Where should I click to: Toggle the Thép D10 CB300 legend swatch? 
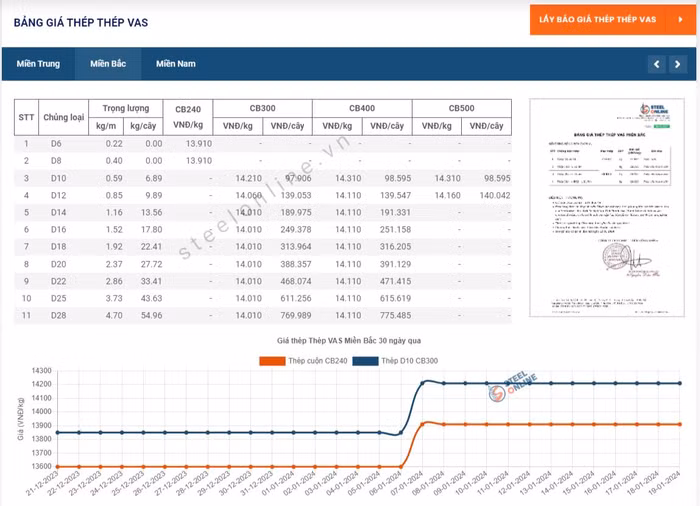(x=365, y=361)
